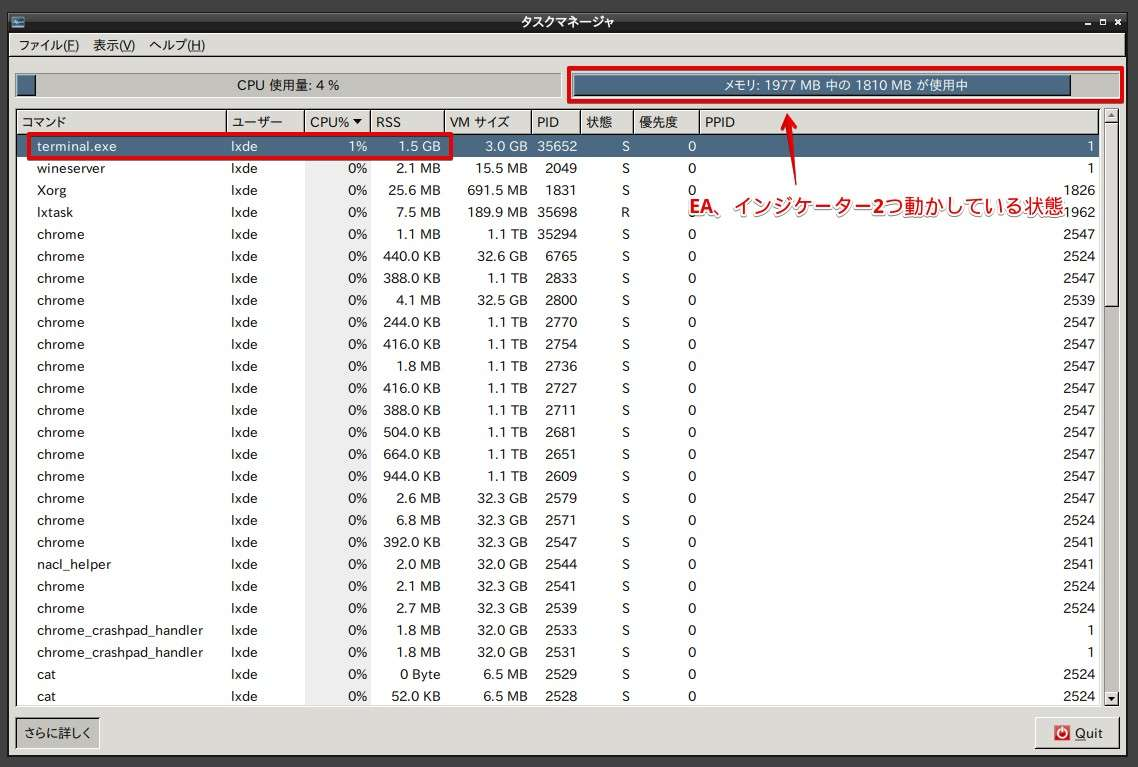Sort by the 状態 column header
This screenshot has width=1138, height=767.
tap(607, 122)
